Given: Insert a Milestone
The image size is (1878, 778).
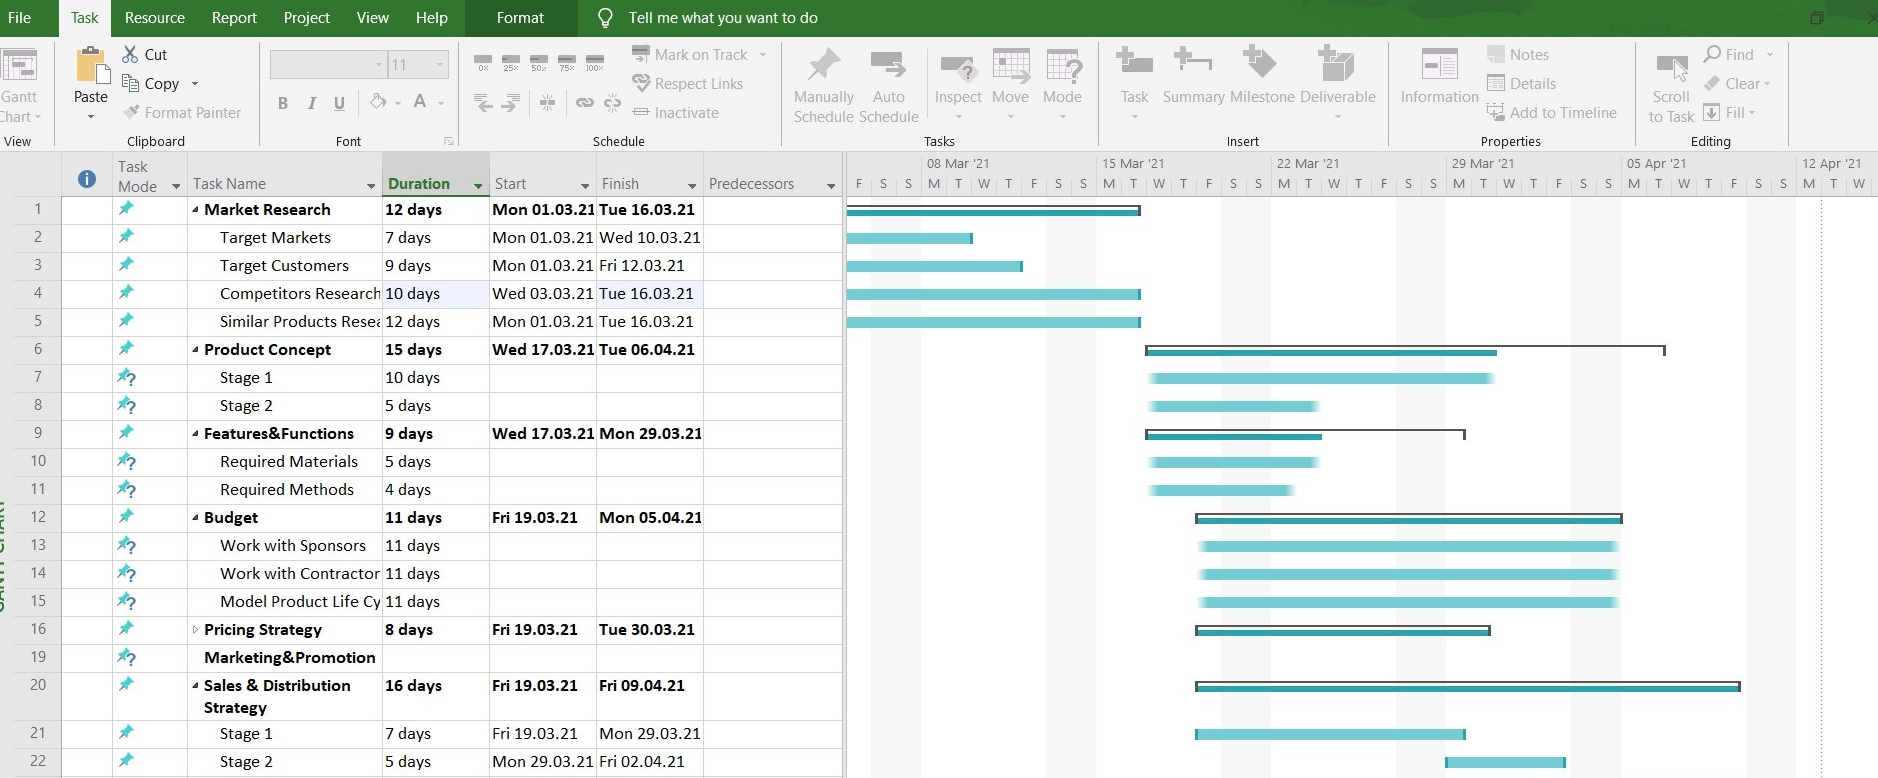Looking at the screenshot, I should tap(1262, 76).
